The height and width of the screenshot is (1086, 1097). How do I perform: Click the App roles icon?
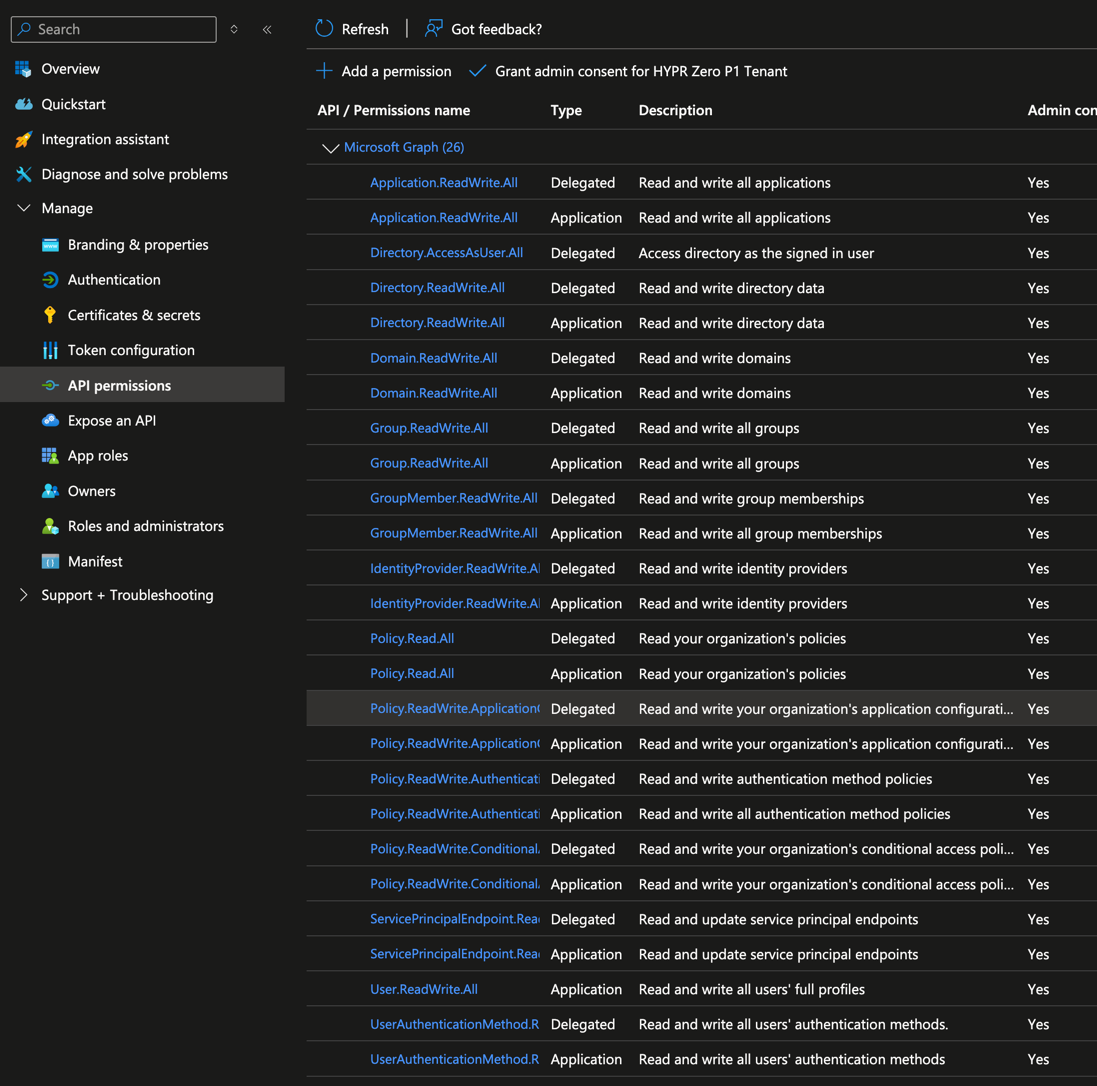click(x=50, y=456)
